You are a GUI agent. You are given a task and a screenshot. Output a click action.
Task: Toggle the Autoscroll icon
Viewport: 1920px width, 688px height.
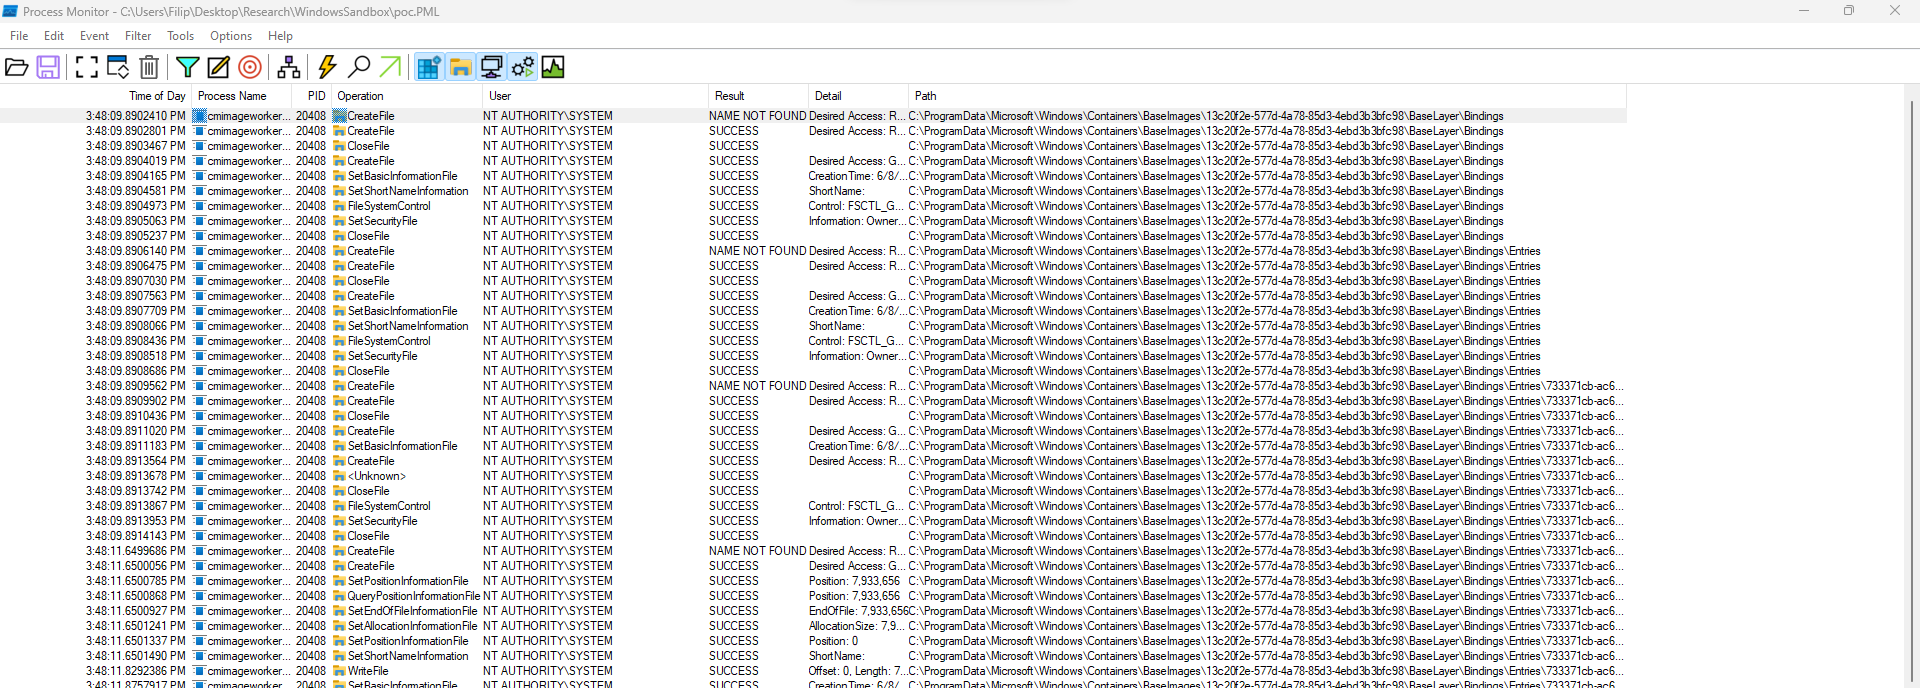[118, 67]
